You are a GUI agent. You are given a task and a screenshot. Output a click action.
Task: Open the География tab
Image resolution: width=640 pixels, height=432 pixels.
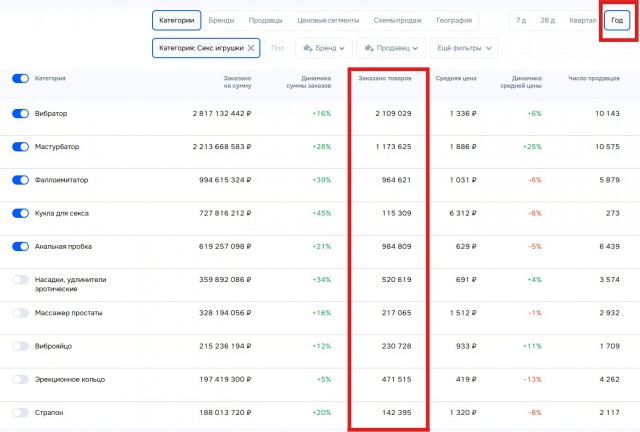click(x=454, y=20)
